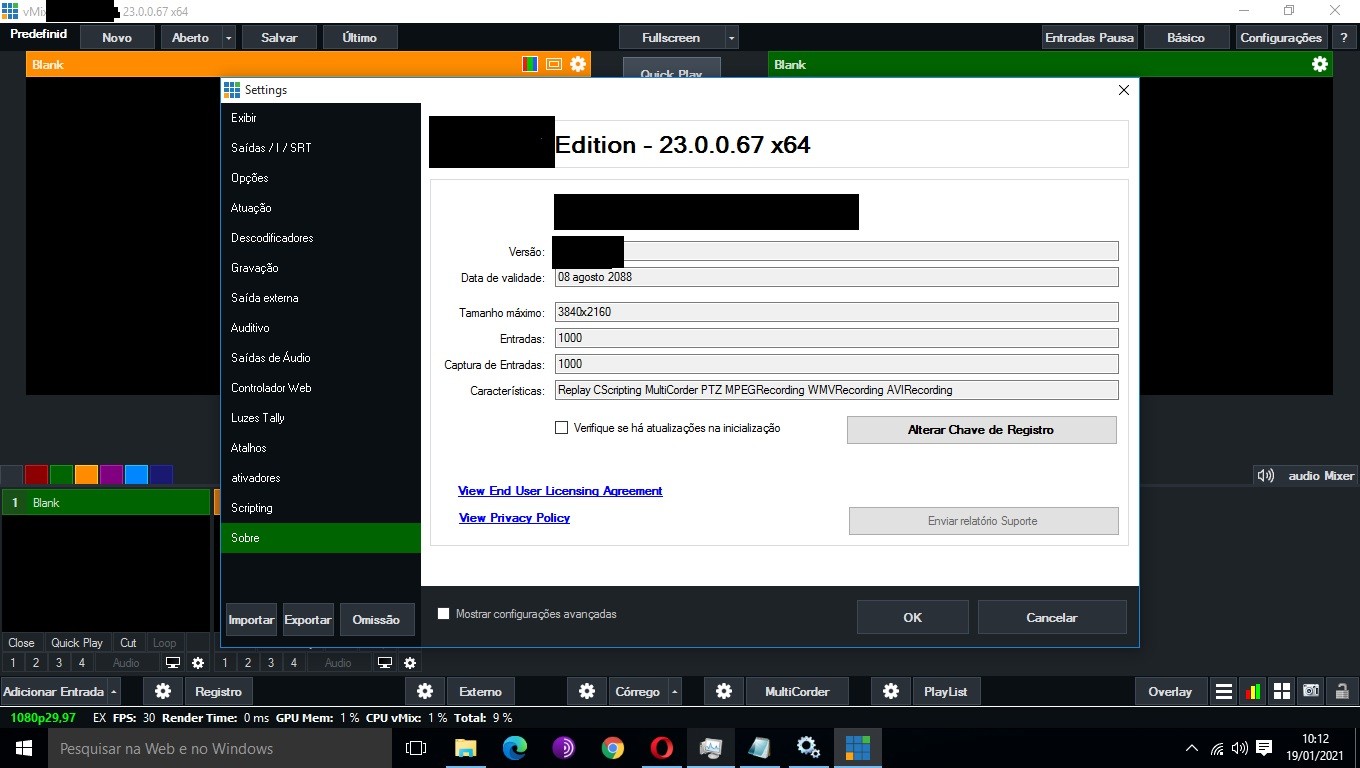
Task: Click the speaker icon beside audio Mixer
Action: click(1266, 476)
